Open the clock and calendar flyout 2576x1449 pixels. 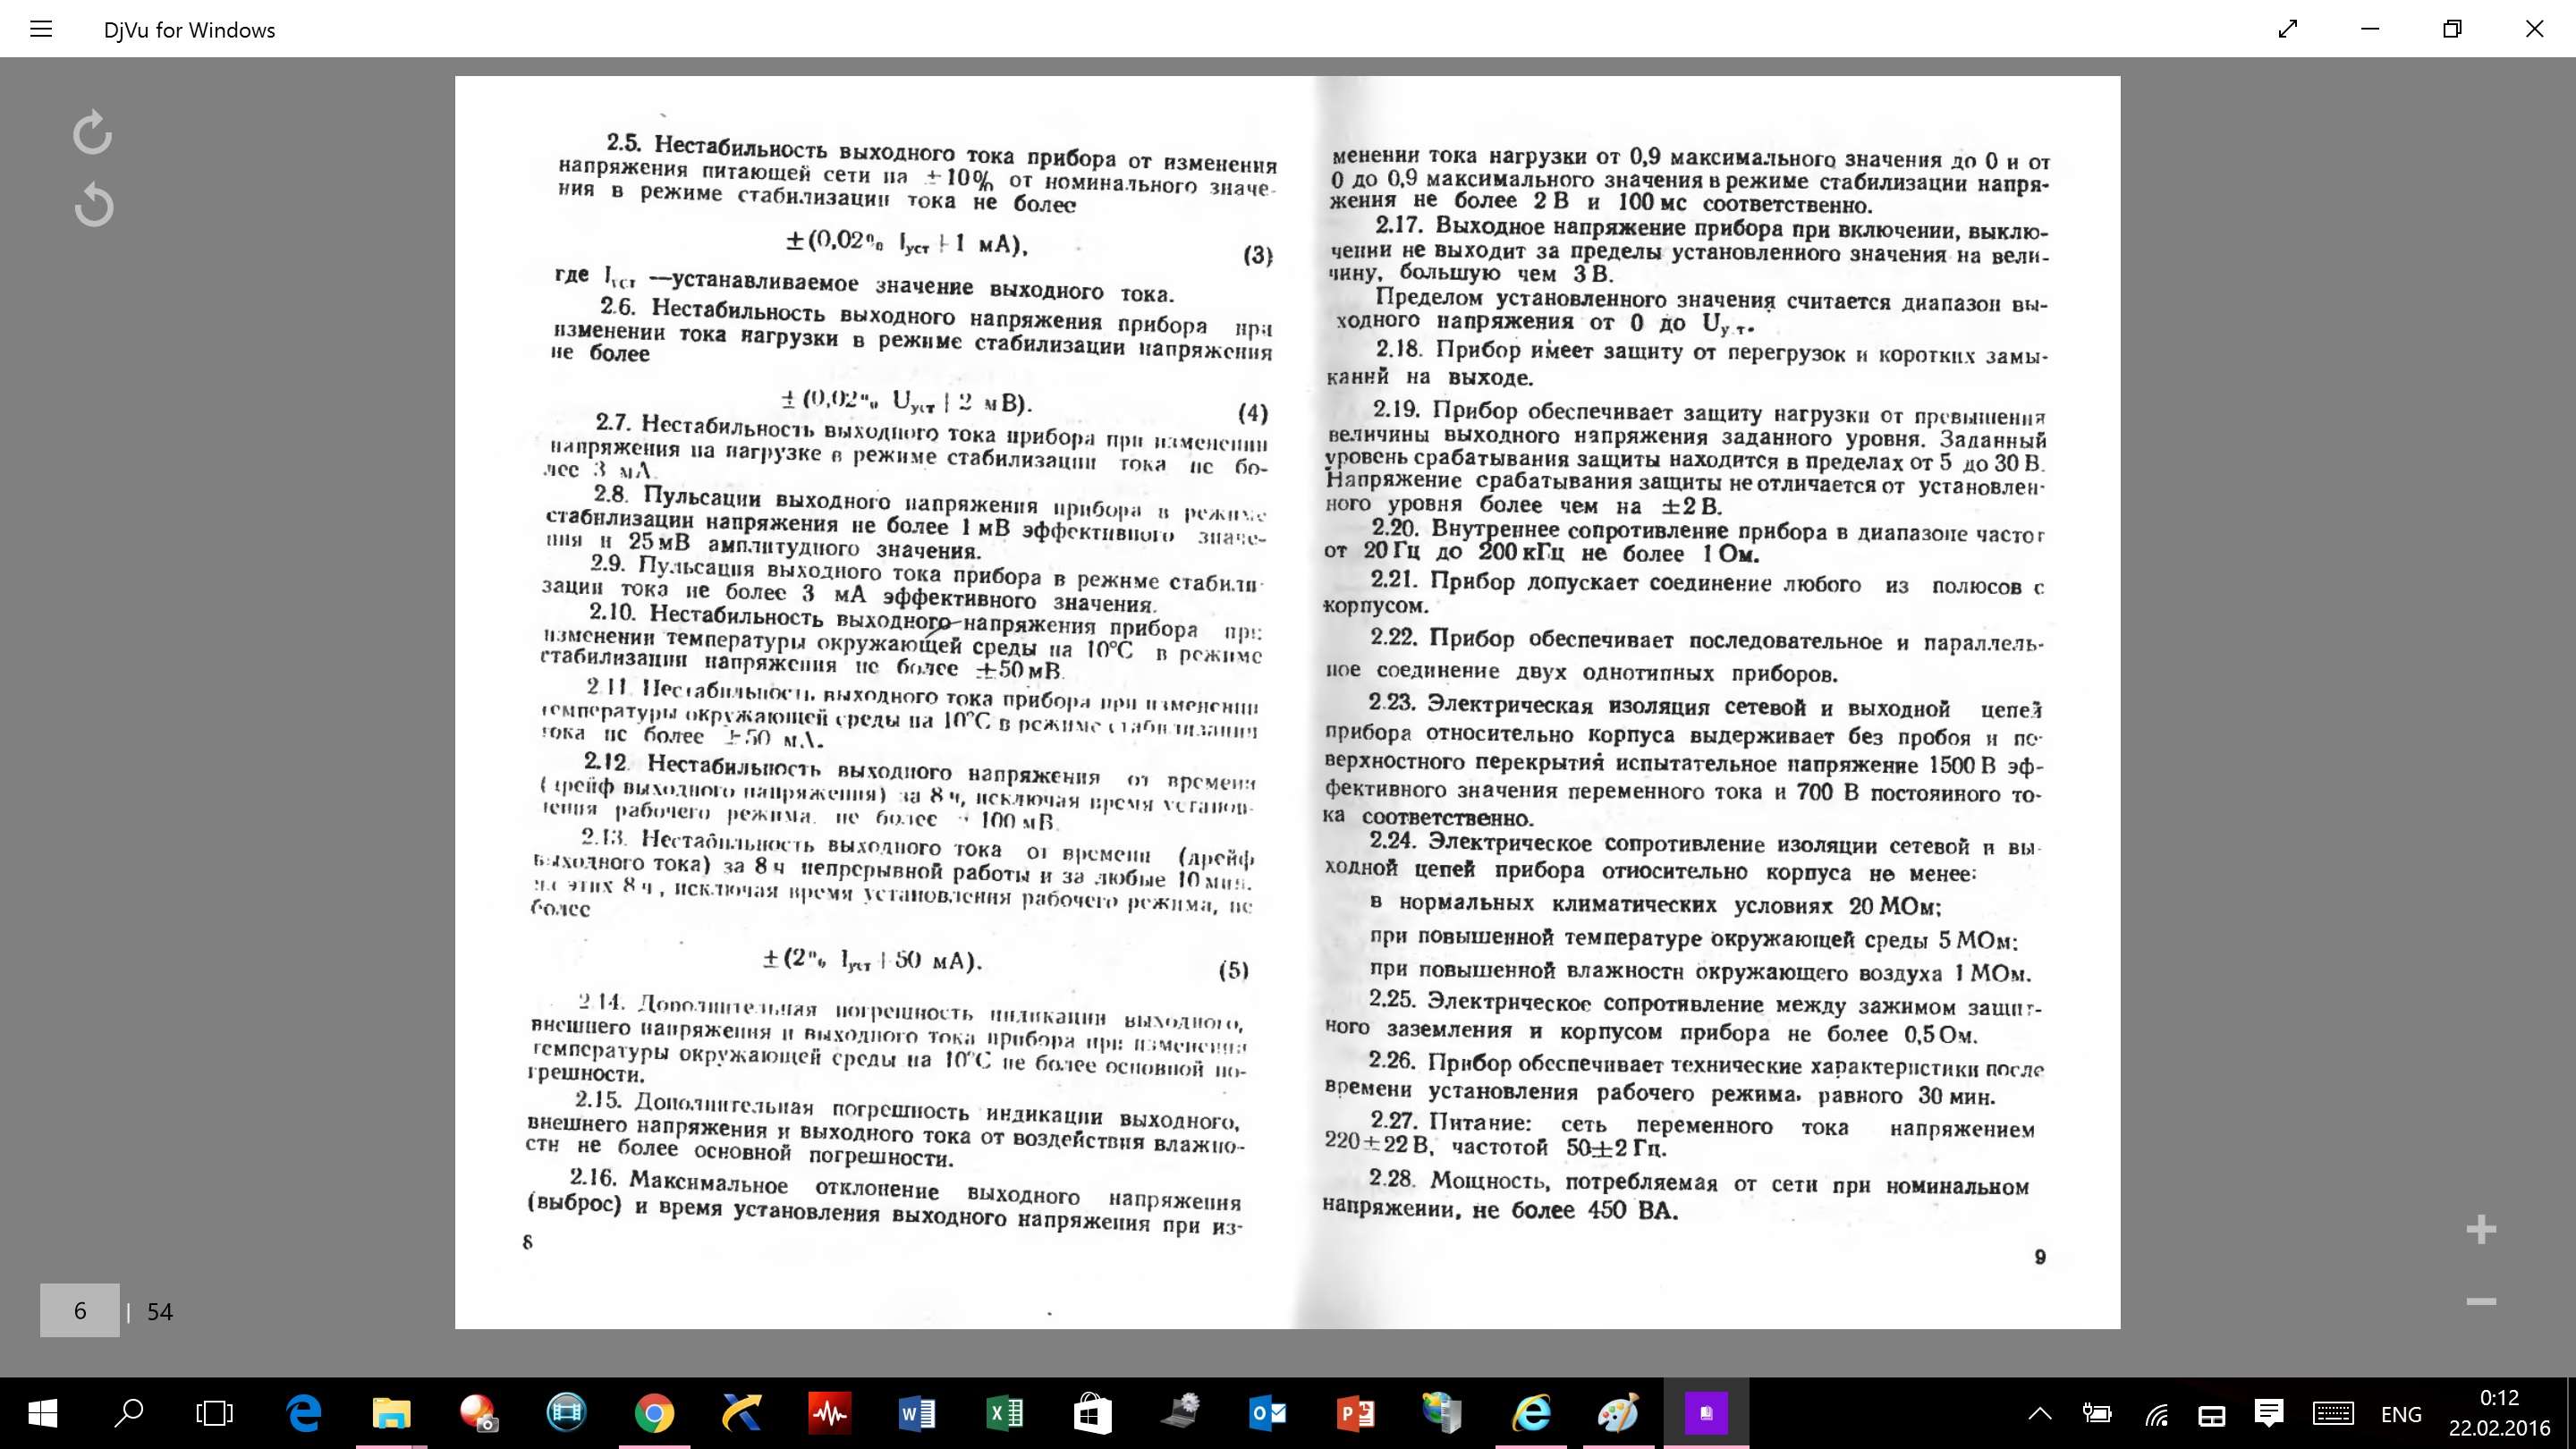pyautogui.click(x=2499, y=1413)
